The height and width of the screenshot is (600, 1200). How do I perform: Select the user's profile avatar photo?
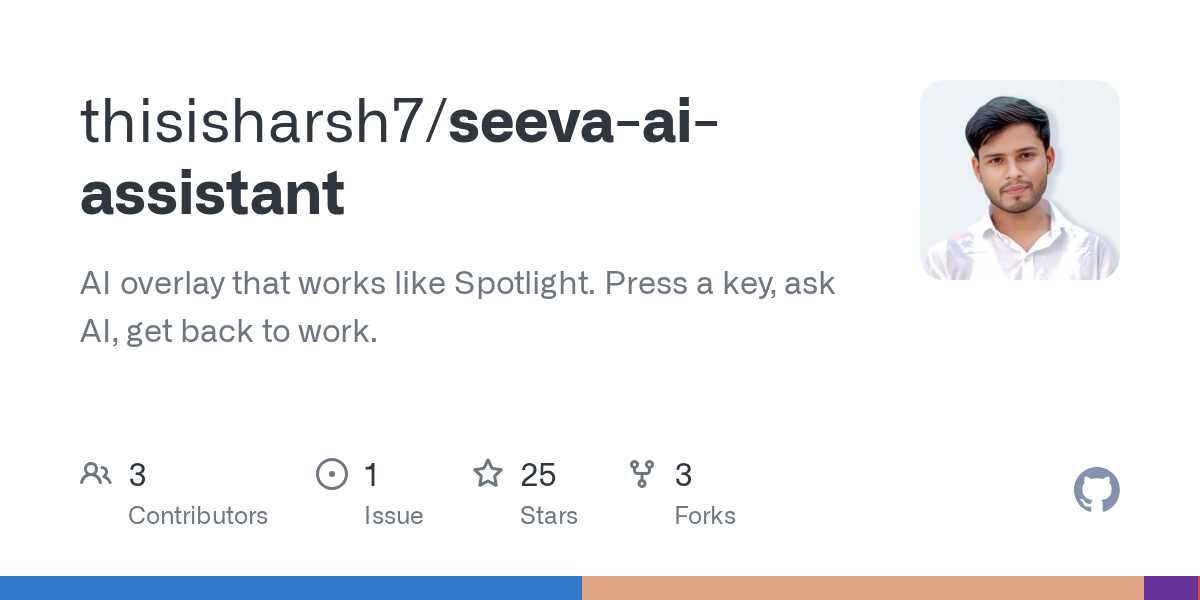pos(1019,180)
